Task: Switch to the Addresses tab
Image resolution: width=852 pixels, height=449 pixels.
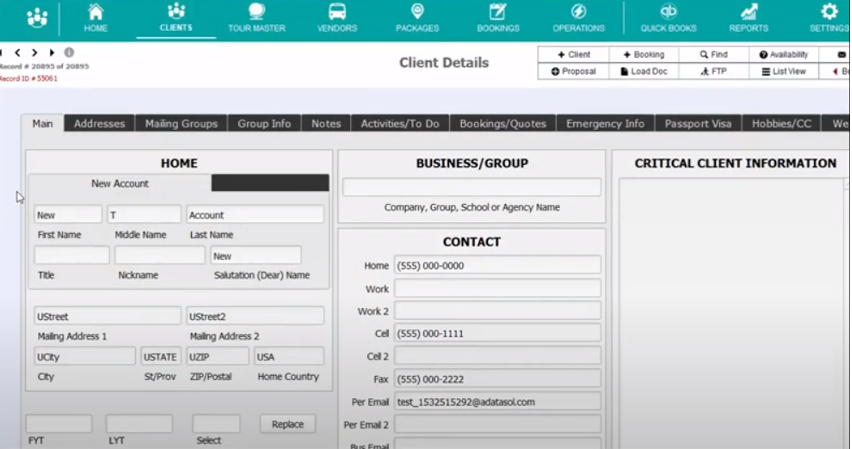Action: 99,123
